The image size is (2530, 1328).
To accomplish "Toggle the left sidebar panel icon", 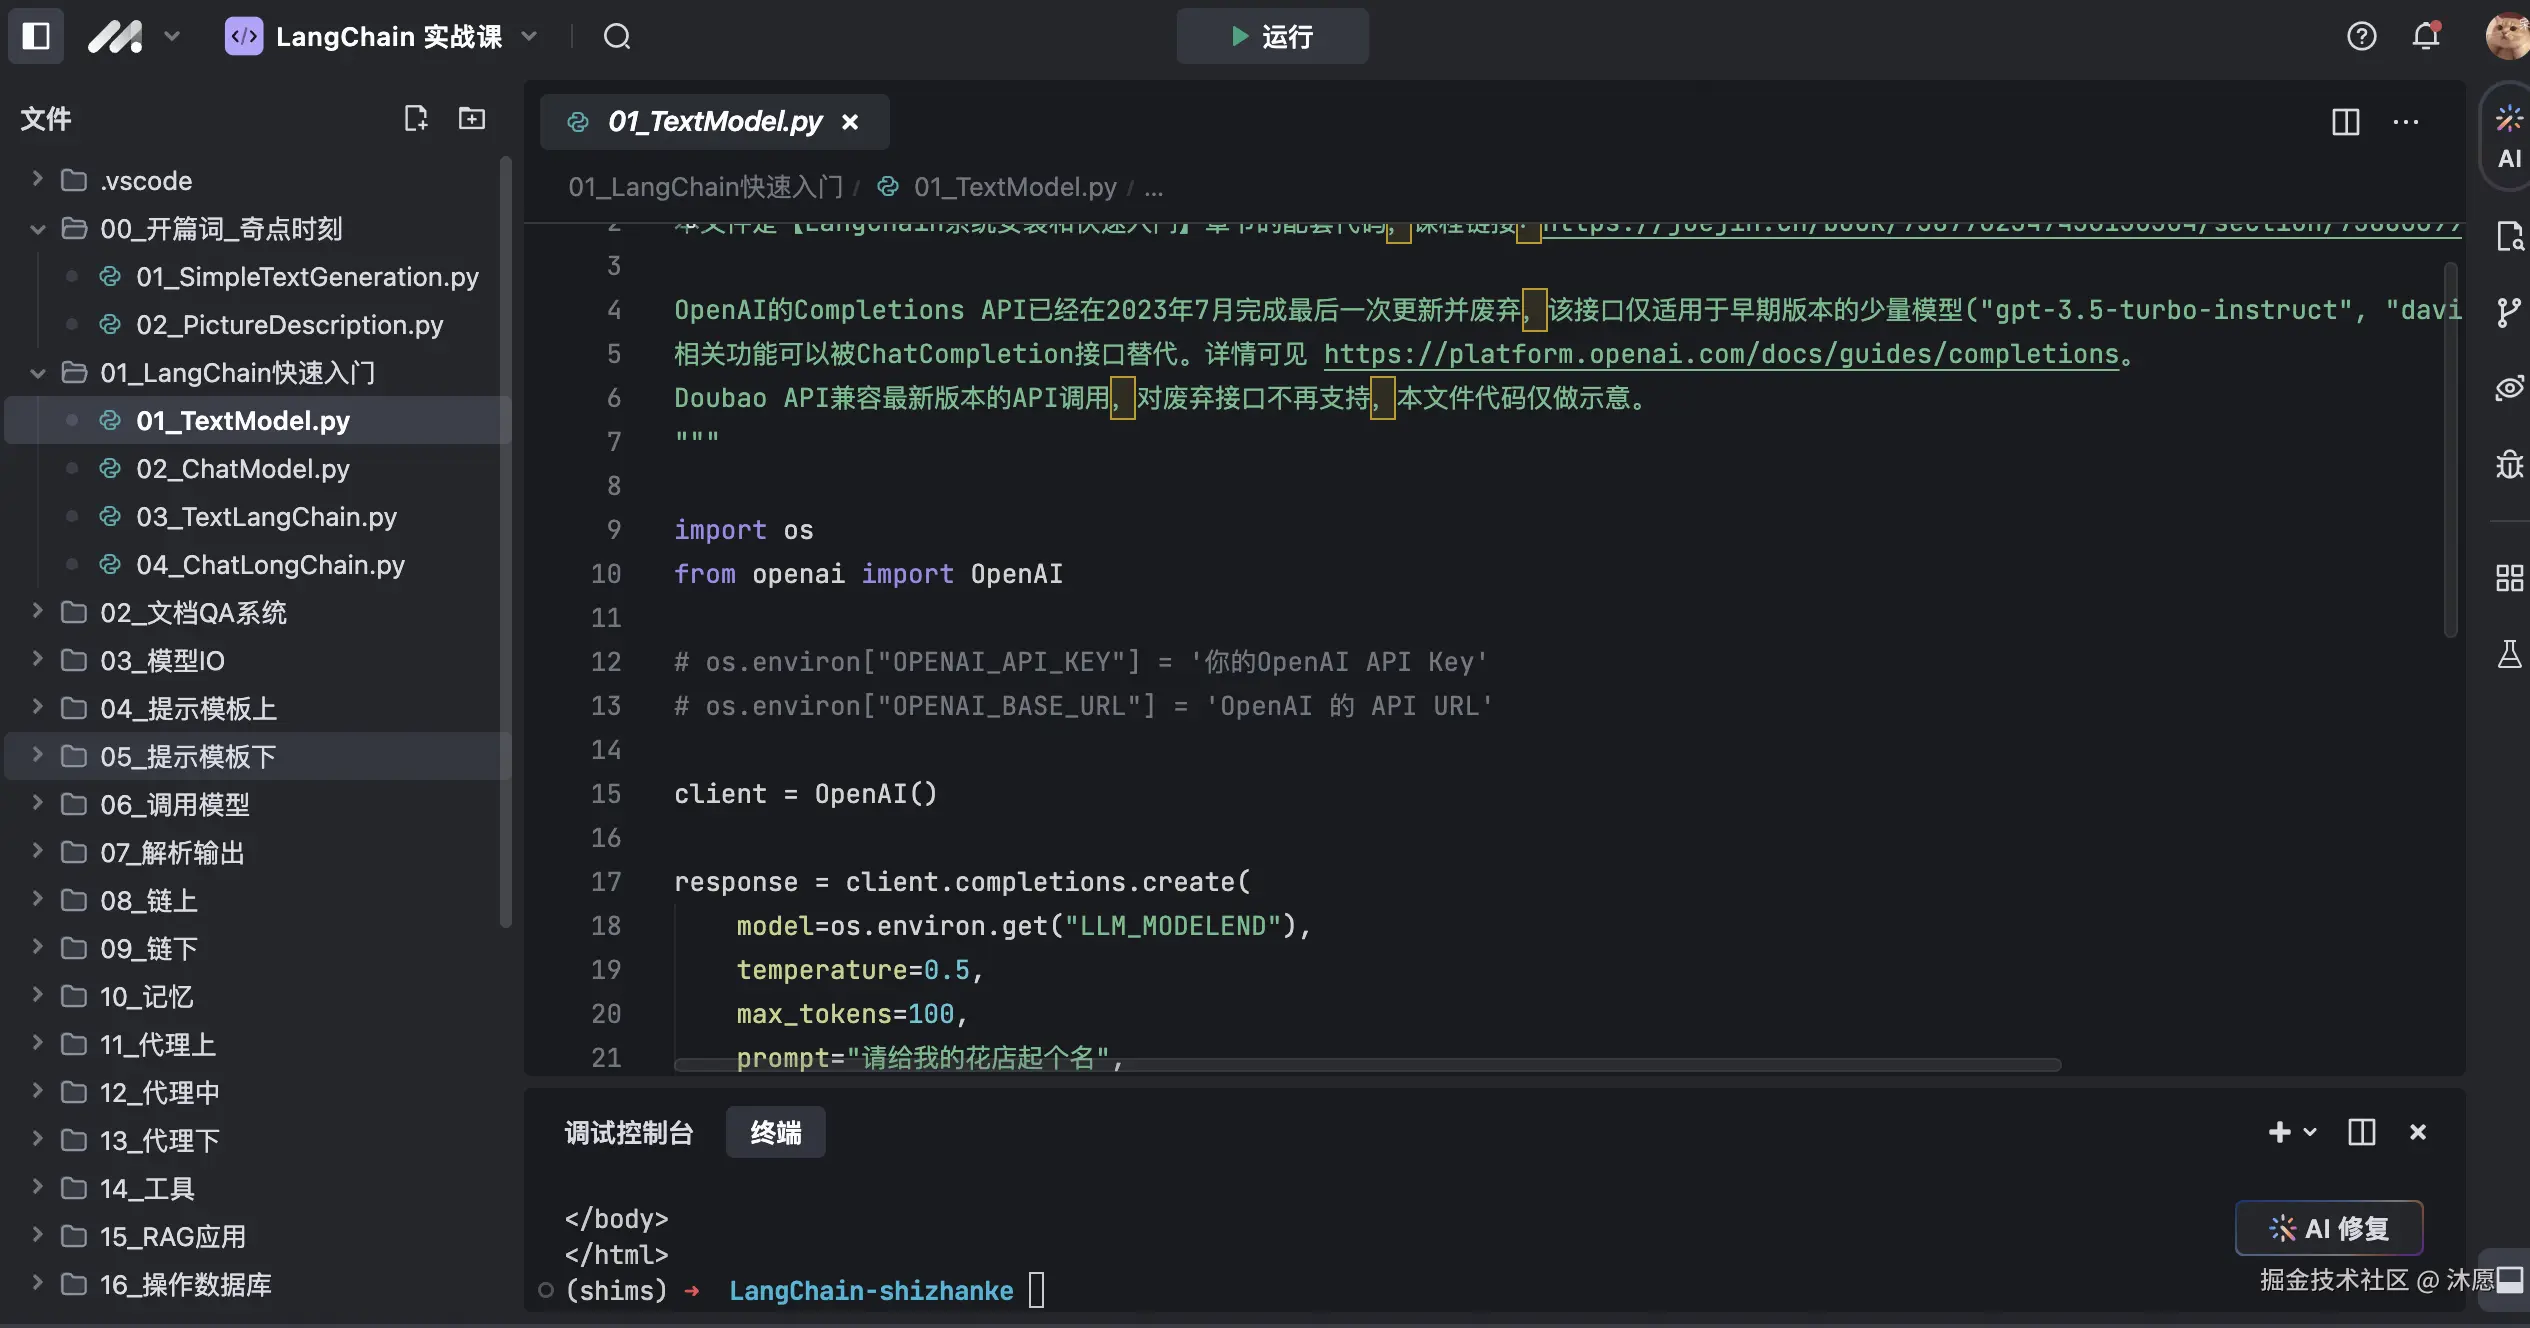I will coord(36,36).
